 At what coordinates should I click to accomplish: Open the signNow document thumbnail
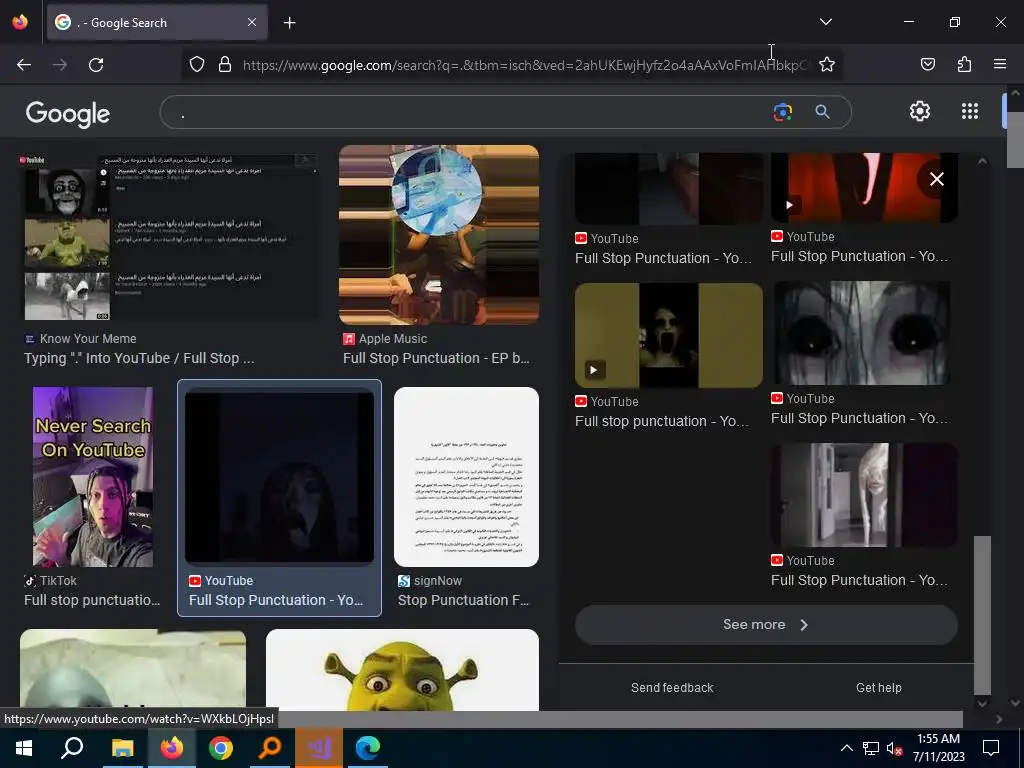coord(466,477)
